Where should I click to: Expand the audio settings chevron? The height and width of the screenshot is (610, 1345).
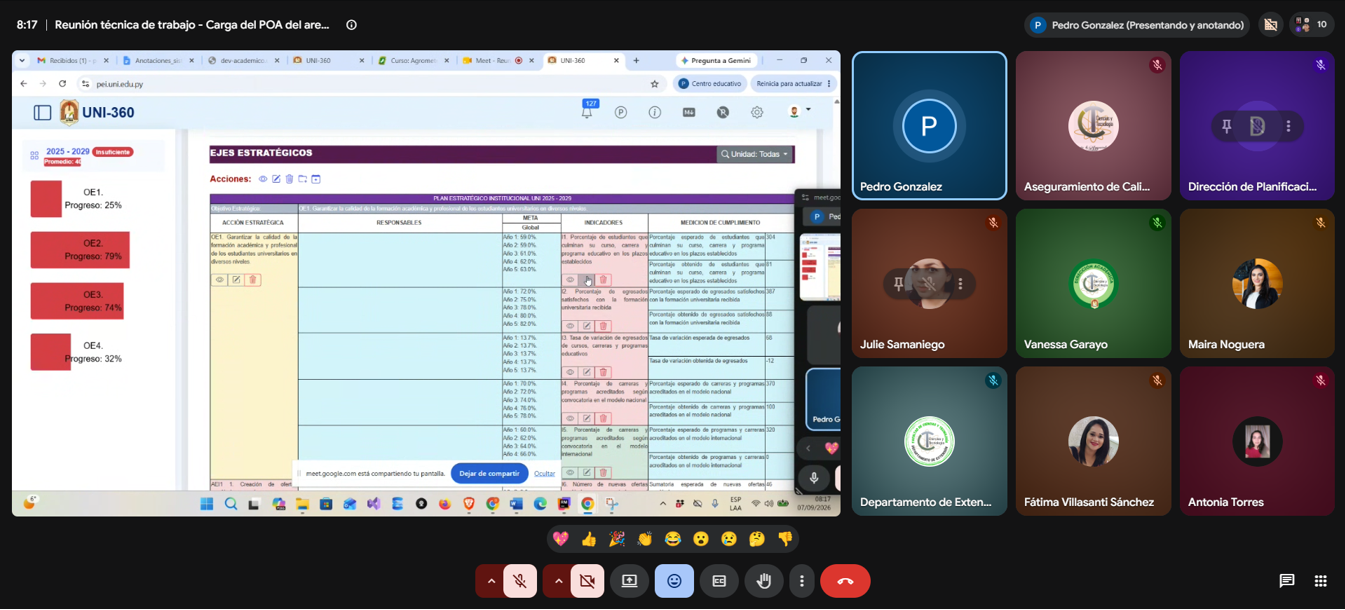[x=491, y=581]
